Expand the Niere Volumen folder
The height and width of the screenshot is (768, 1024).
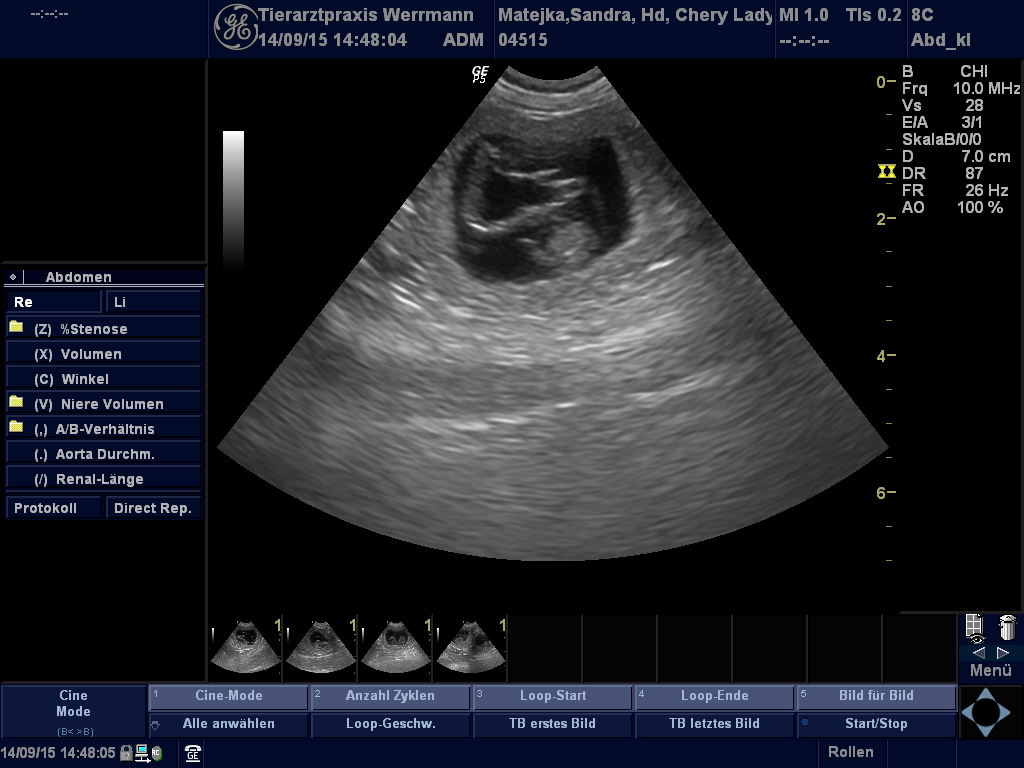16,403
